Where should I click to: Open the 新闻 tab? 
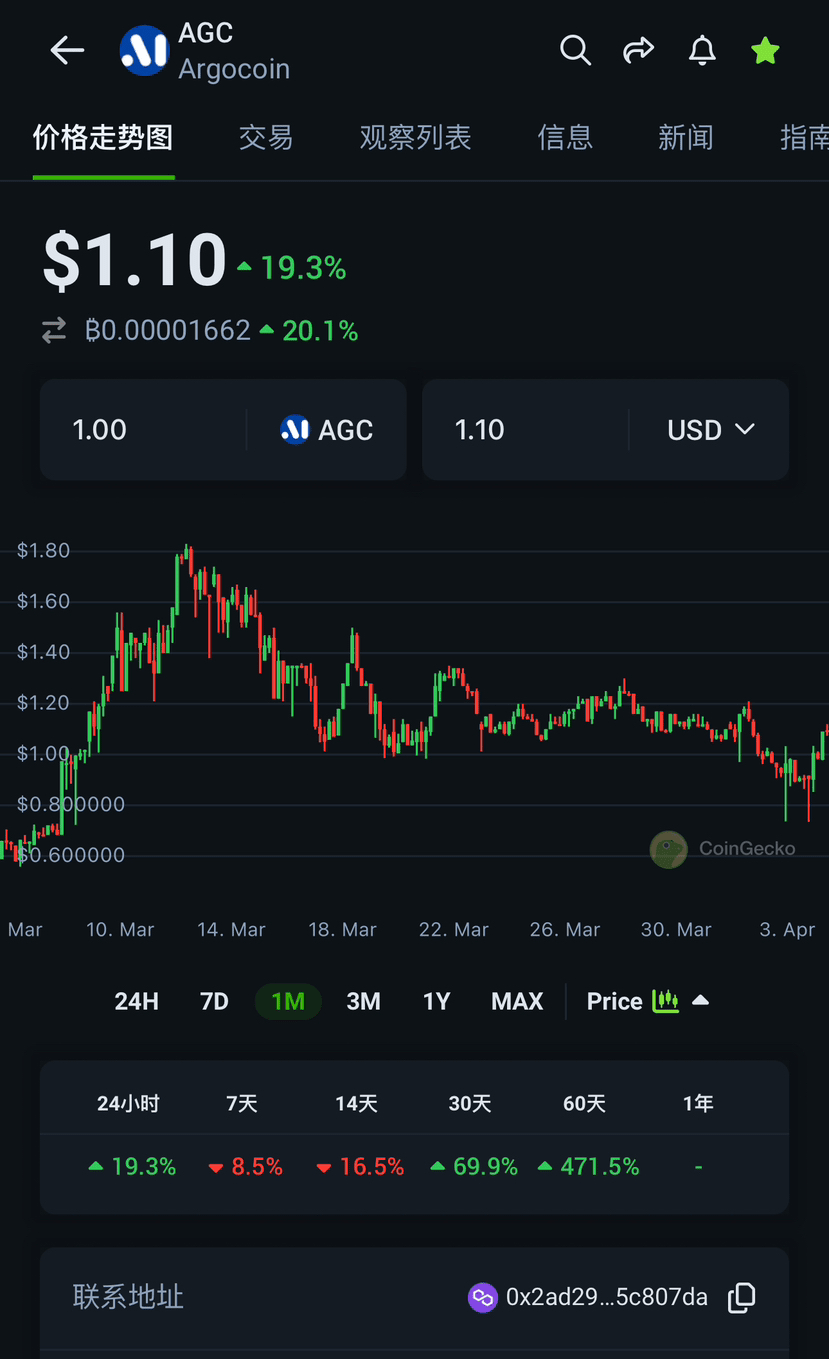pyautogui.click(x=685, y=137)
